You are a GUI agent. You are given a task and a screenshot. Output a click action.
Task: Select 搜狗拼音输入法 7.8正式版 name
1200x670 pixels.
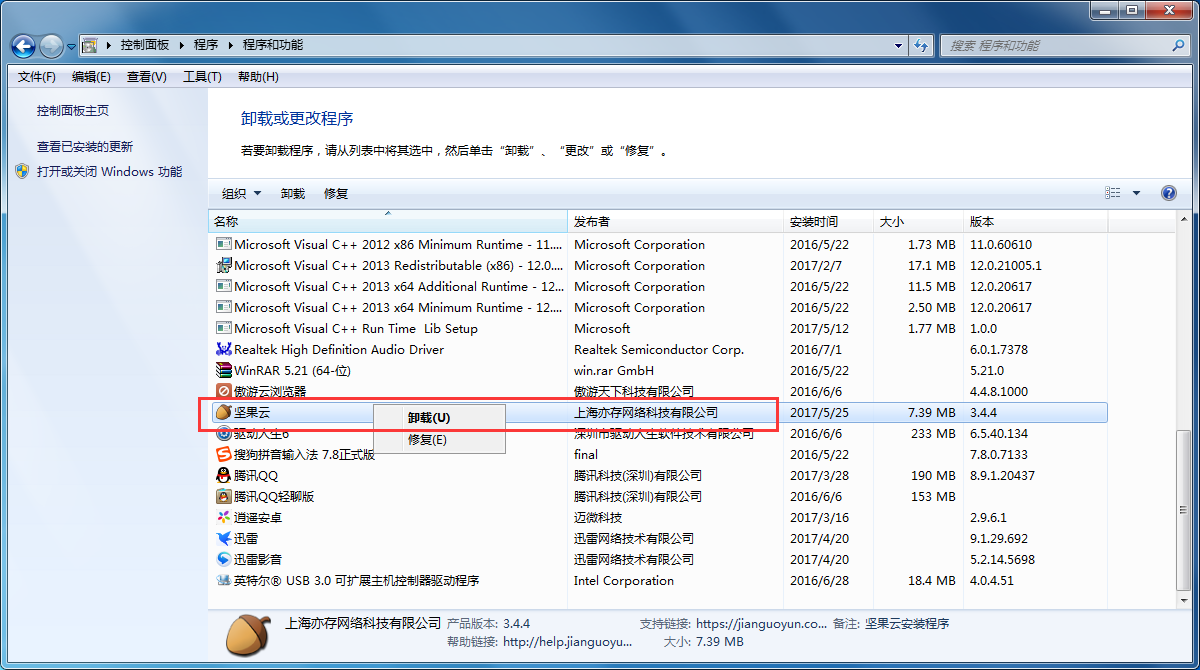pyautogui.click(x=305, y=454)
